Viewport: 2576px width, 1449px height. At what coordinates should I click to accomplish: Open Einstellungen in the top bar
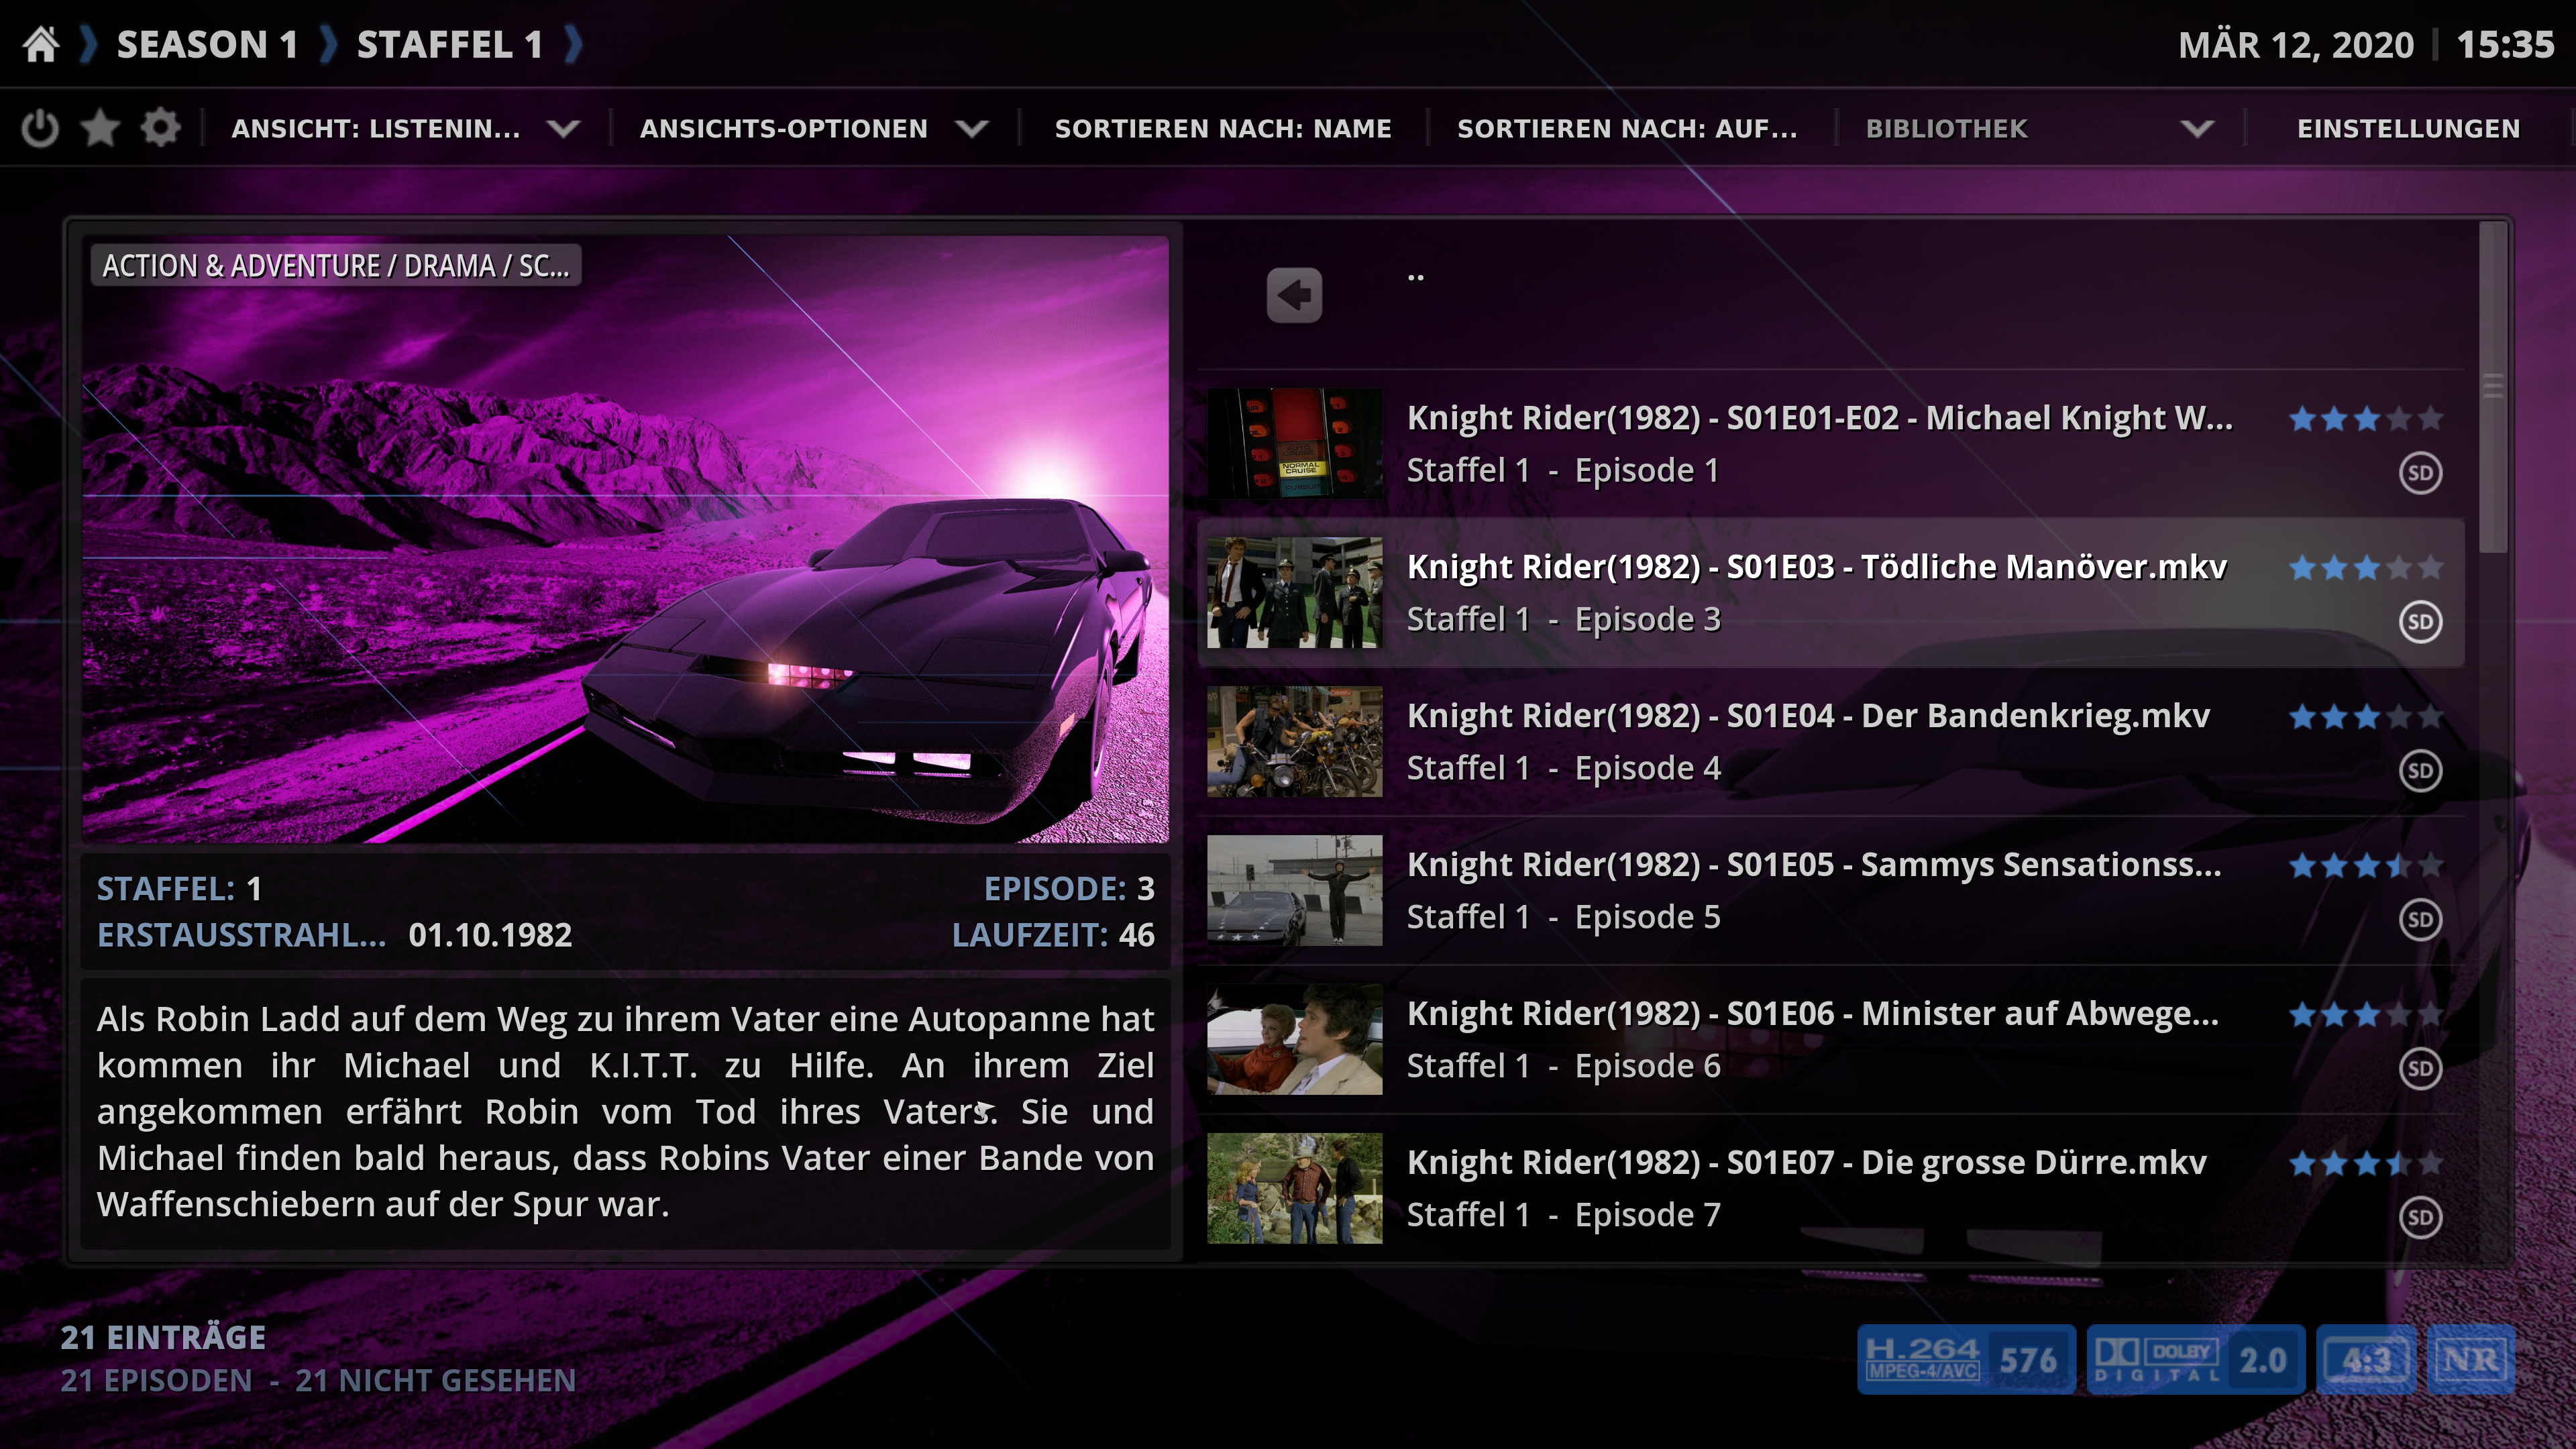point(2408,129)
